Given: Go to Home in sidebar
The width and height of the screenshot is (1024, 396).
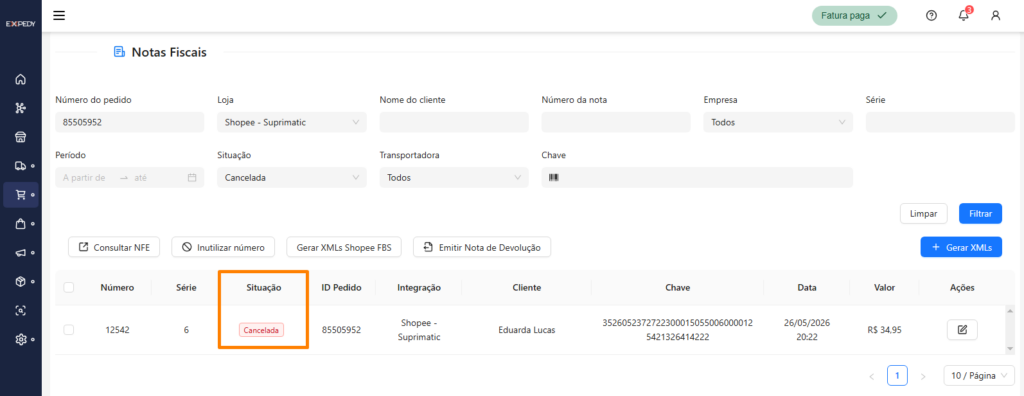Looking at the screenshot, I should pyautogui.click(x=20, y=80).
